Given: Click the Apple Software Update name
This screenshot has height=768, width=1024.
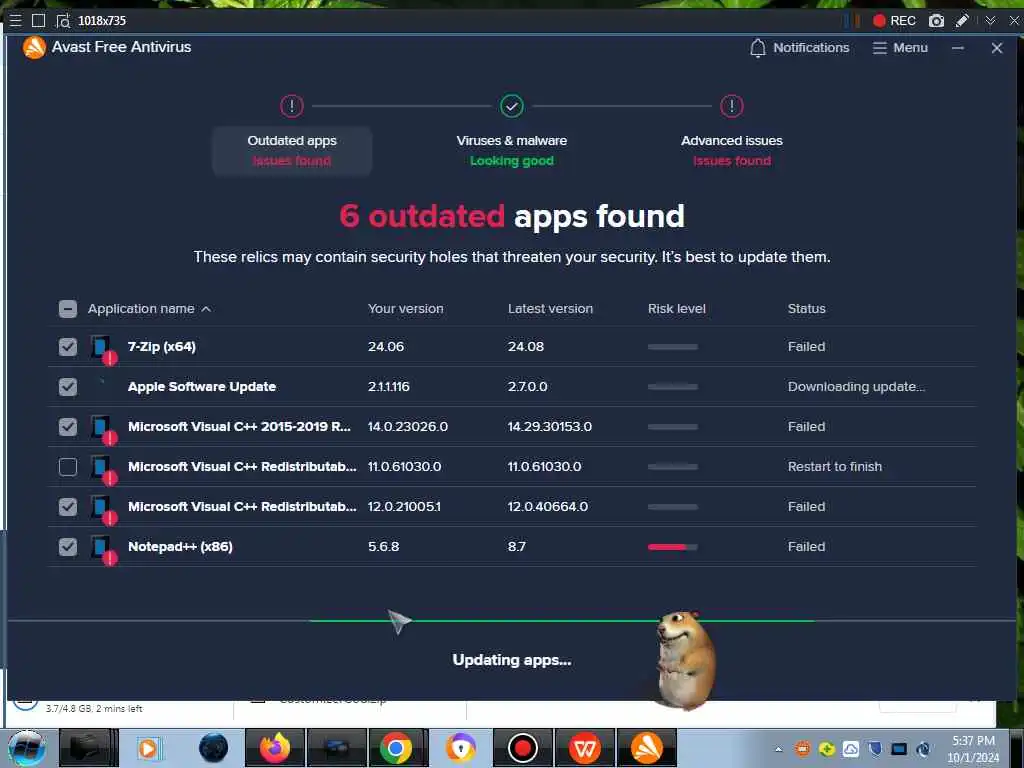Looking at the screenshot, I should (202, 387).
